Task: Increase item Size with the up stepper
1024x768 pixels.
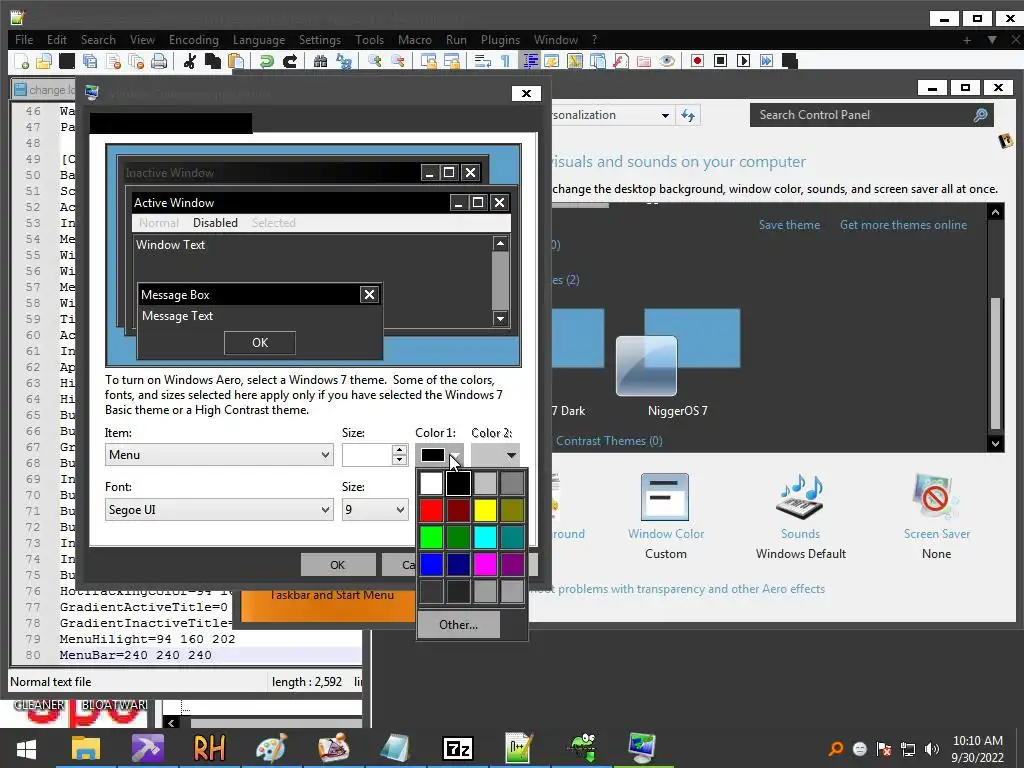Action: [399, 449]
